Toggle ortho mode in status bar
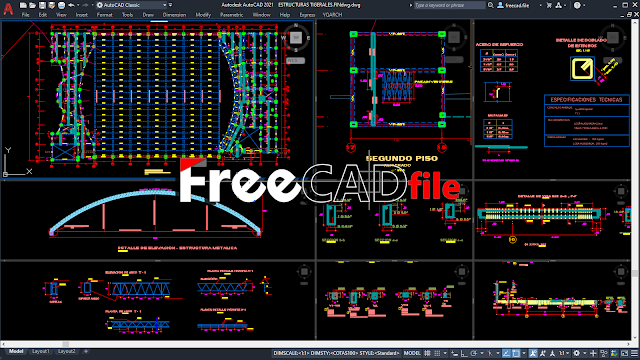This screenshot has height=360, width=640. point(464,353)
